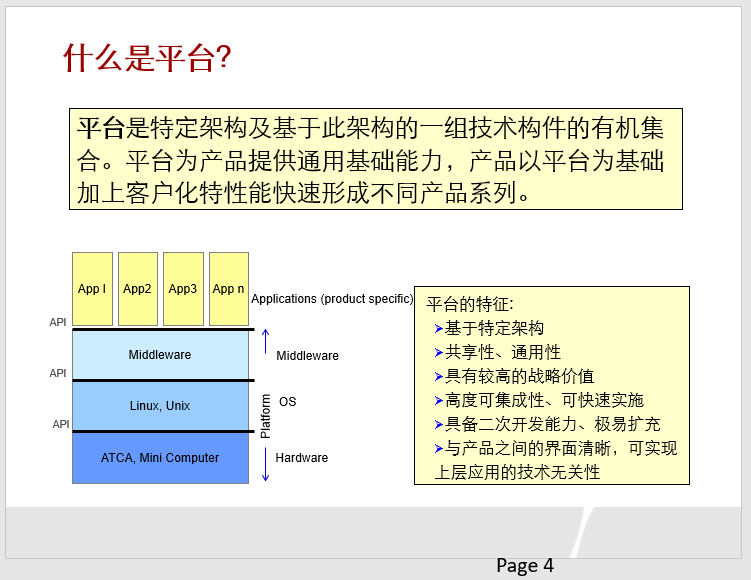
Task: Click the App I block
Action: [92, 289]
